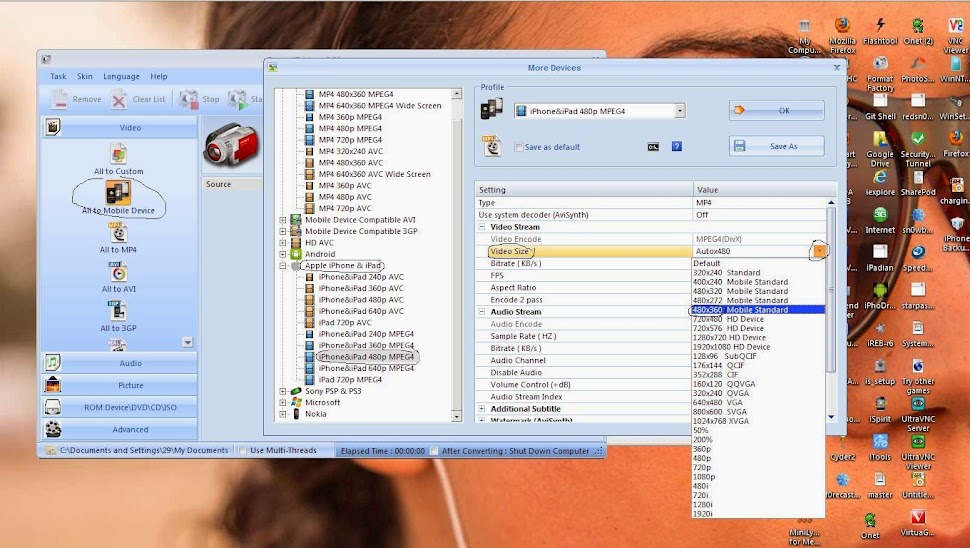The width and height of the screenshot is (970, 548).
Task: Click the Clear List toolbar icon
Action: point(119,99)
